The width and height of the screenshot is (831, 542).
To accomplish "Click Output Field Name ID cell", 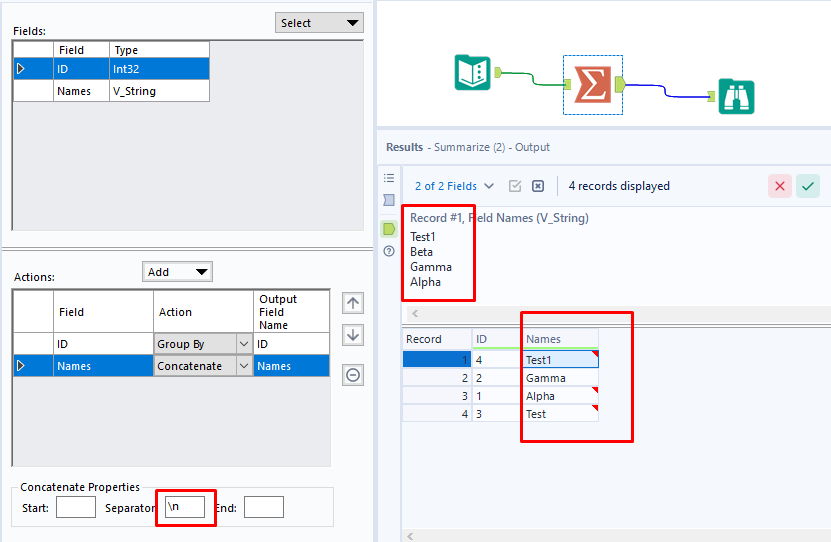I will click(291, 344).
